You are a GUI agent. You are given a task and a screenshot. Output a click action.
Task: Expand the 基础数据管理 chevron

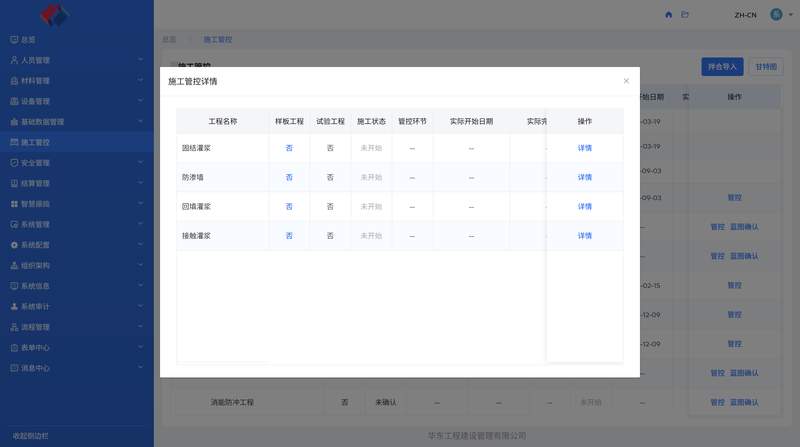(x=140, y=121)
